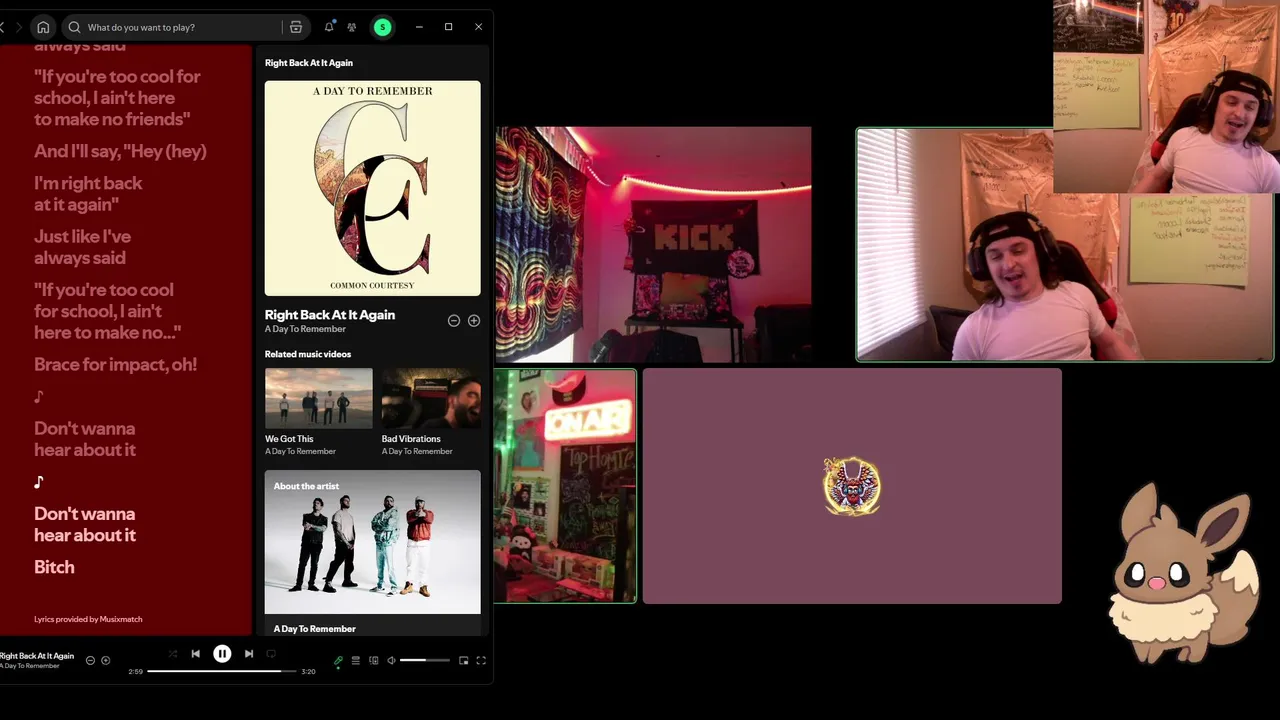This screenshot has height=720, width=1280.
Task: Open the 'About the artist' band photo card
Action: point(372,542)
